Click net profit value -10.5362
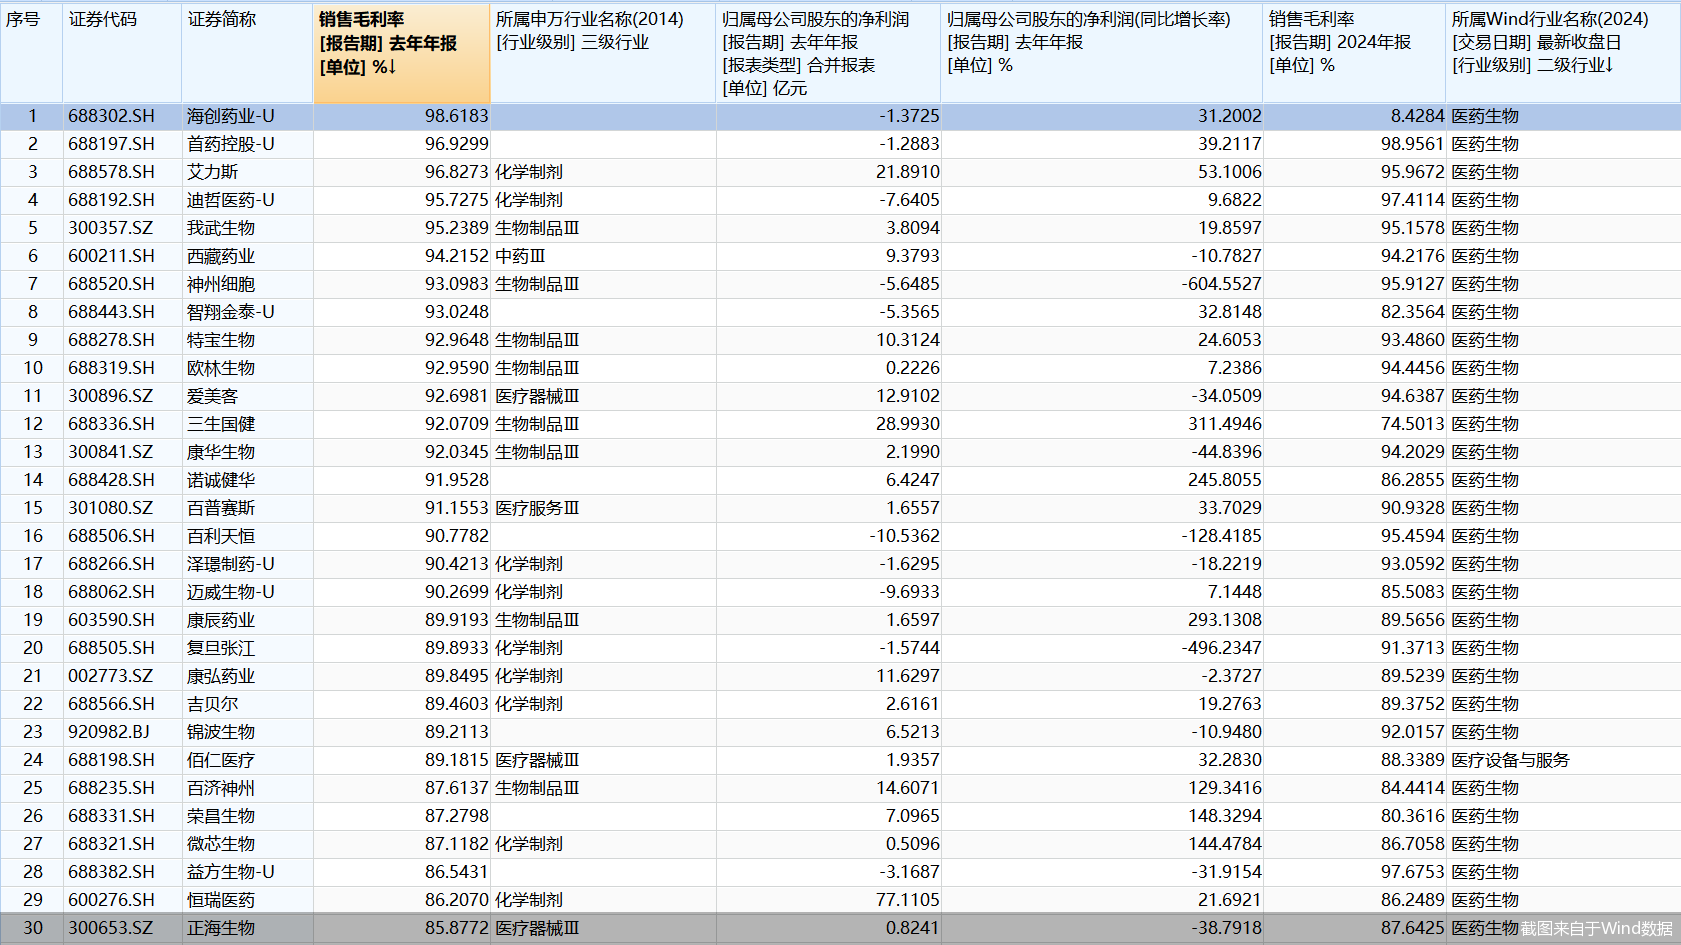Image resolution: width=1681 pixels, height=945 pixels. [x=904, y=536]
